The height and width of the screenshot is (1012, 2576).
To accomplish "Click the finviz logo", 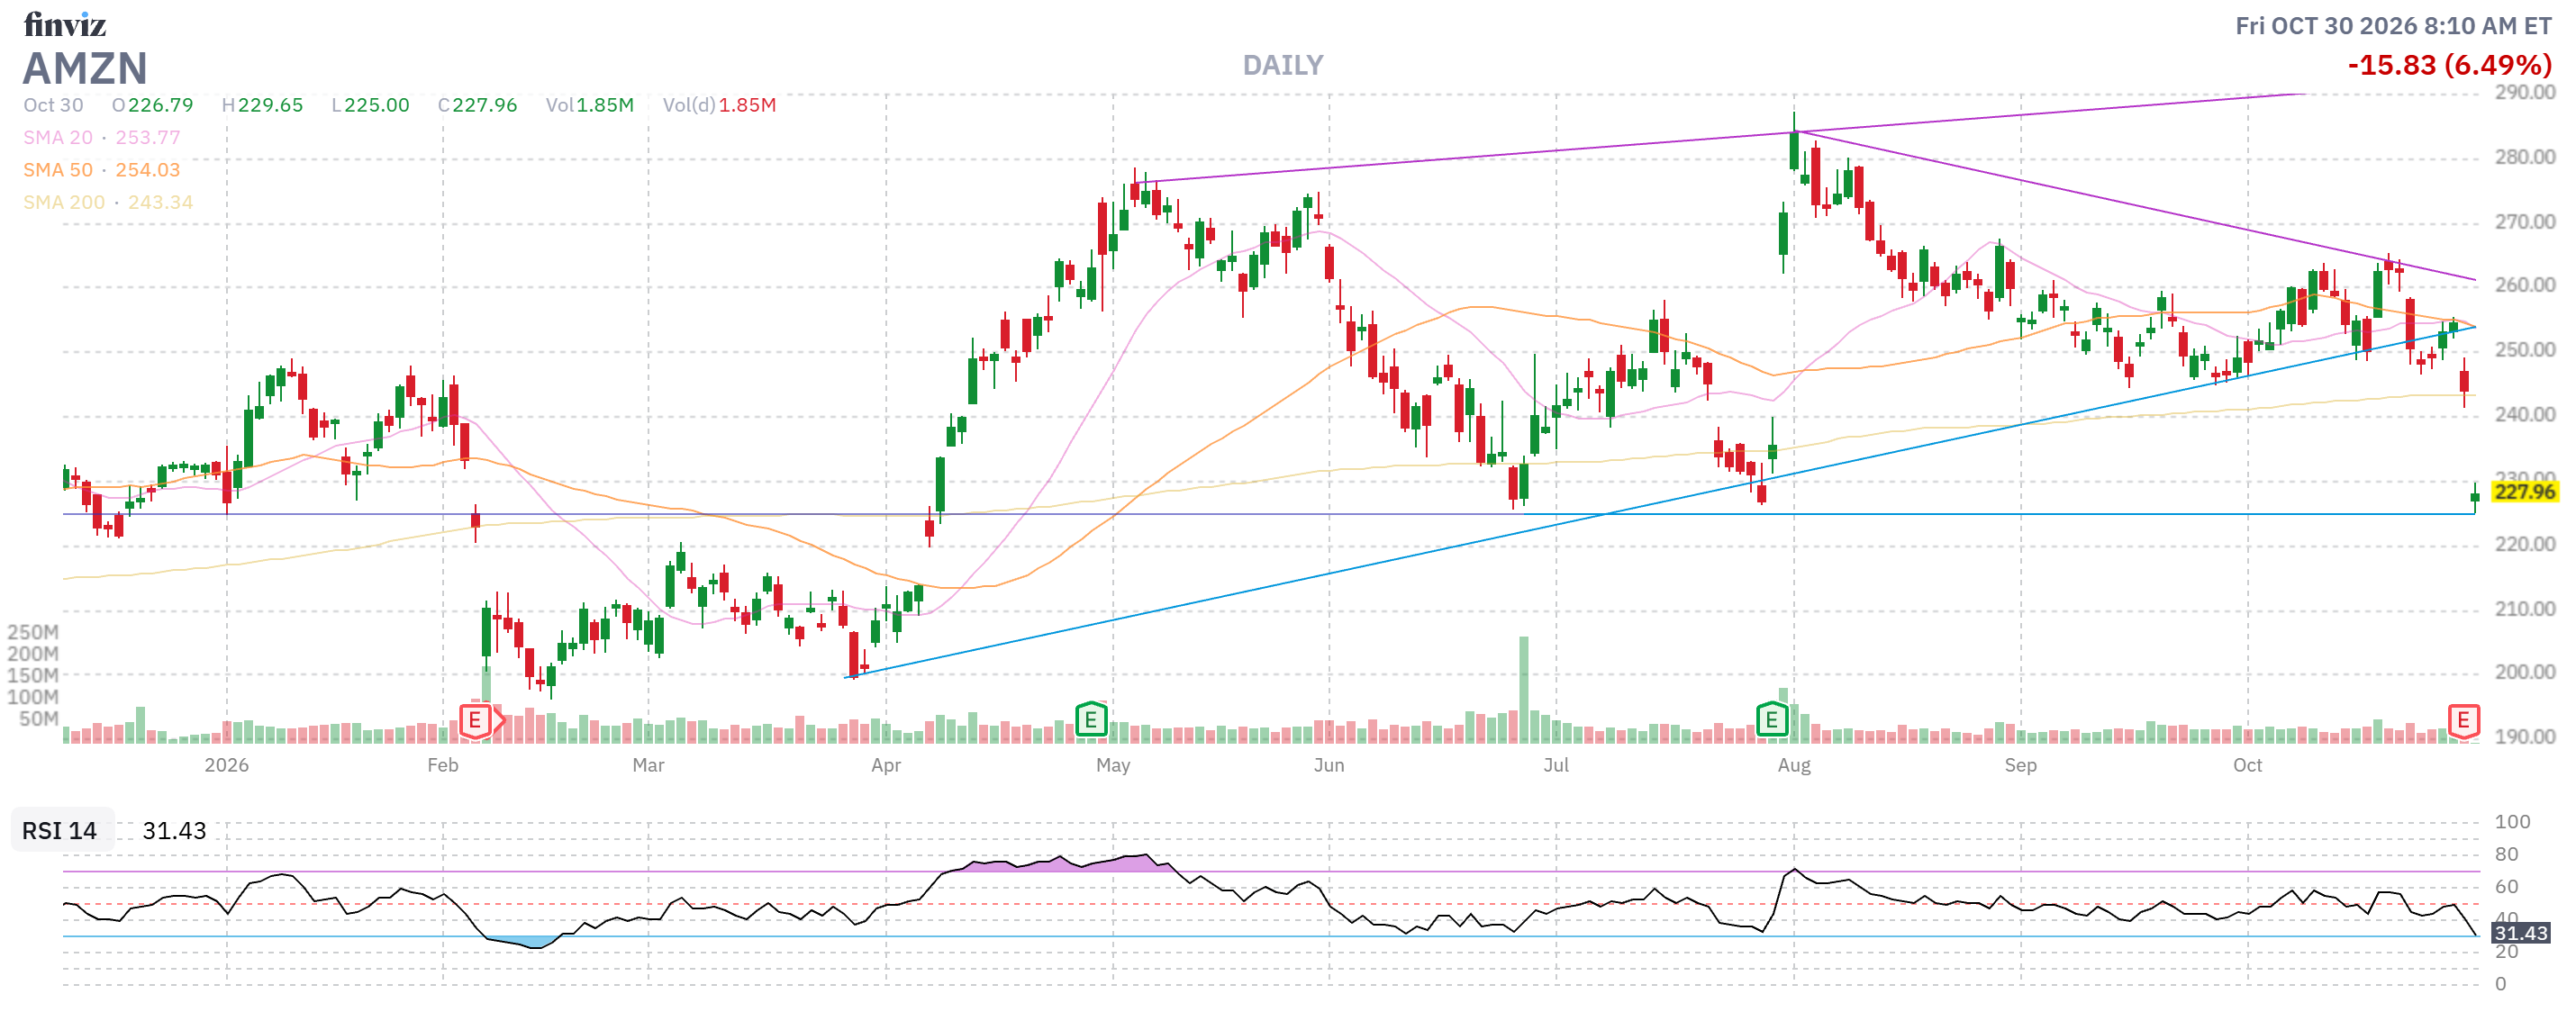I will [x=65, y=23].
